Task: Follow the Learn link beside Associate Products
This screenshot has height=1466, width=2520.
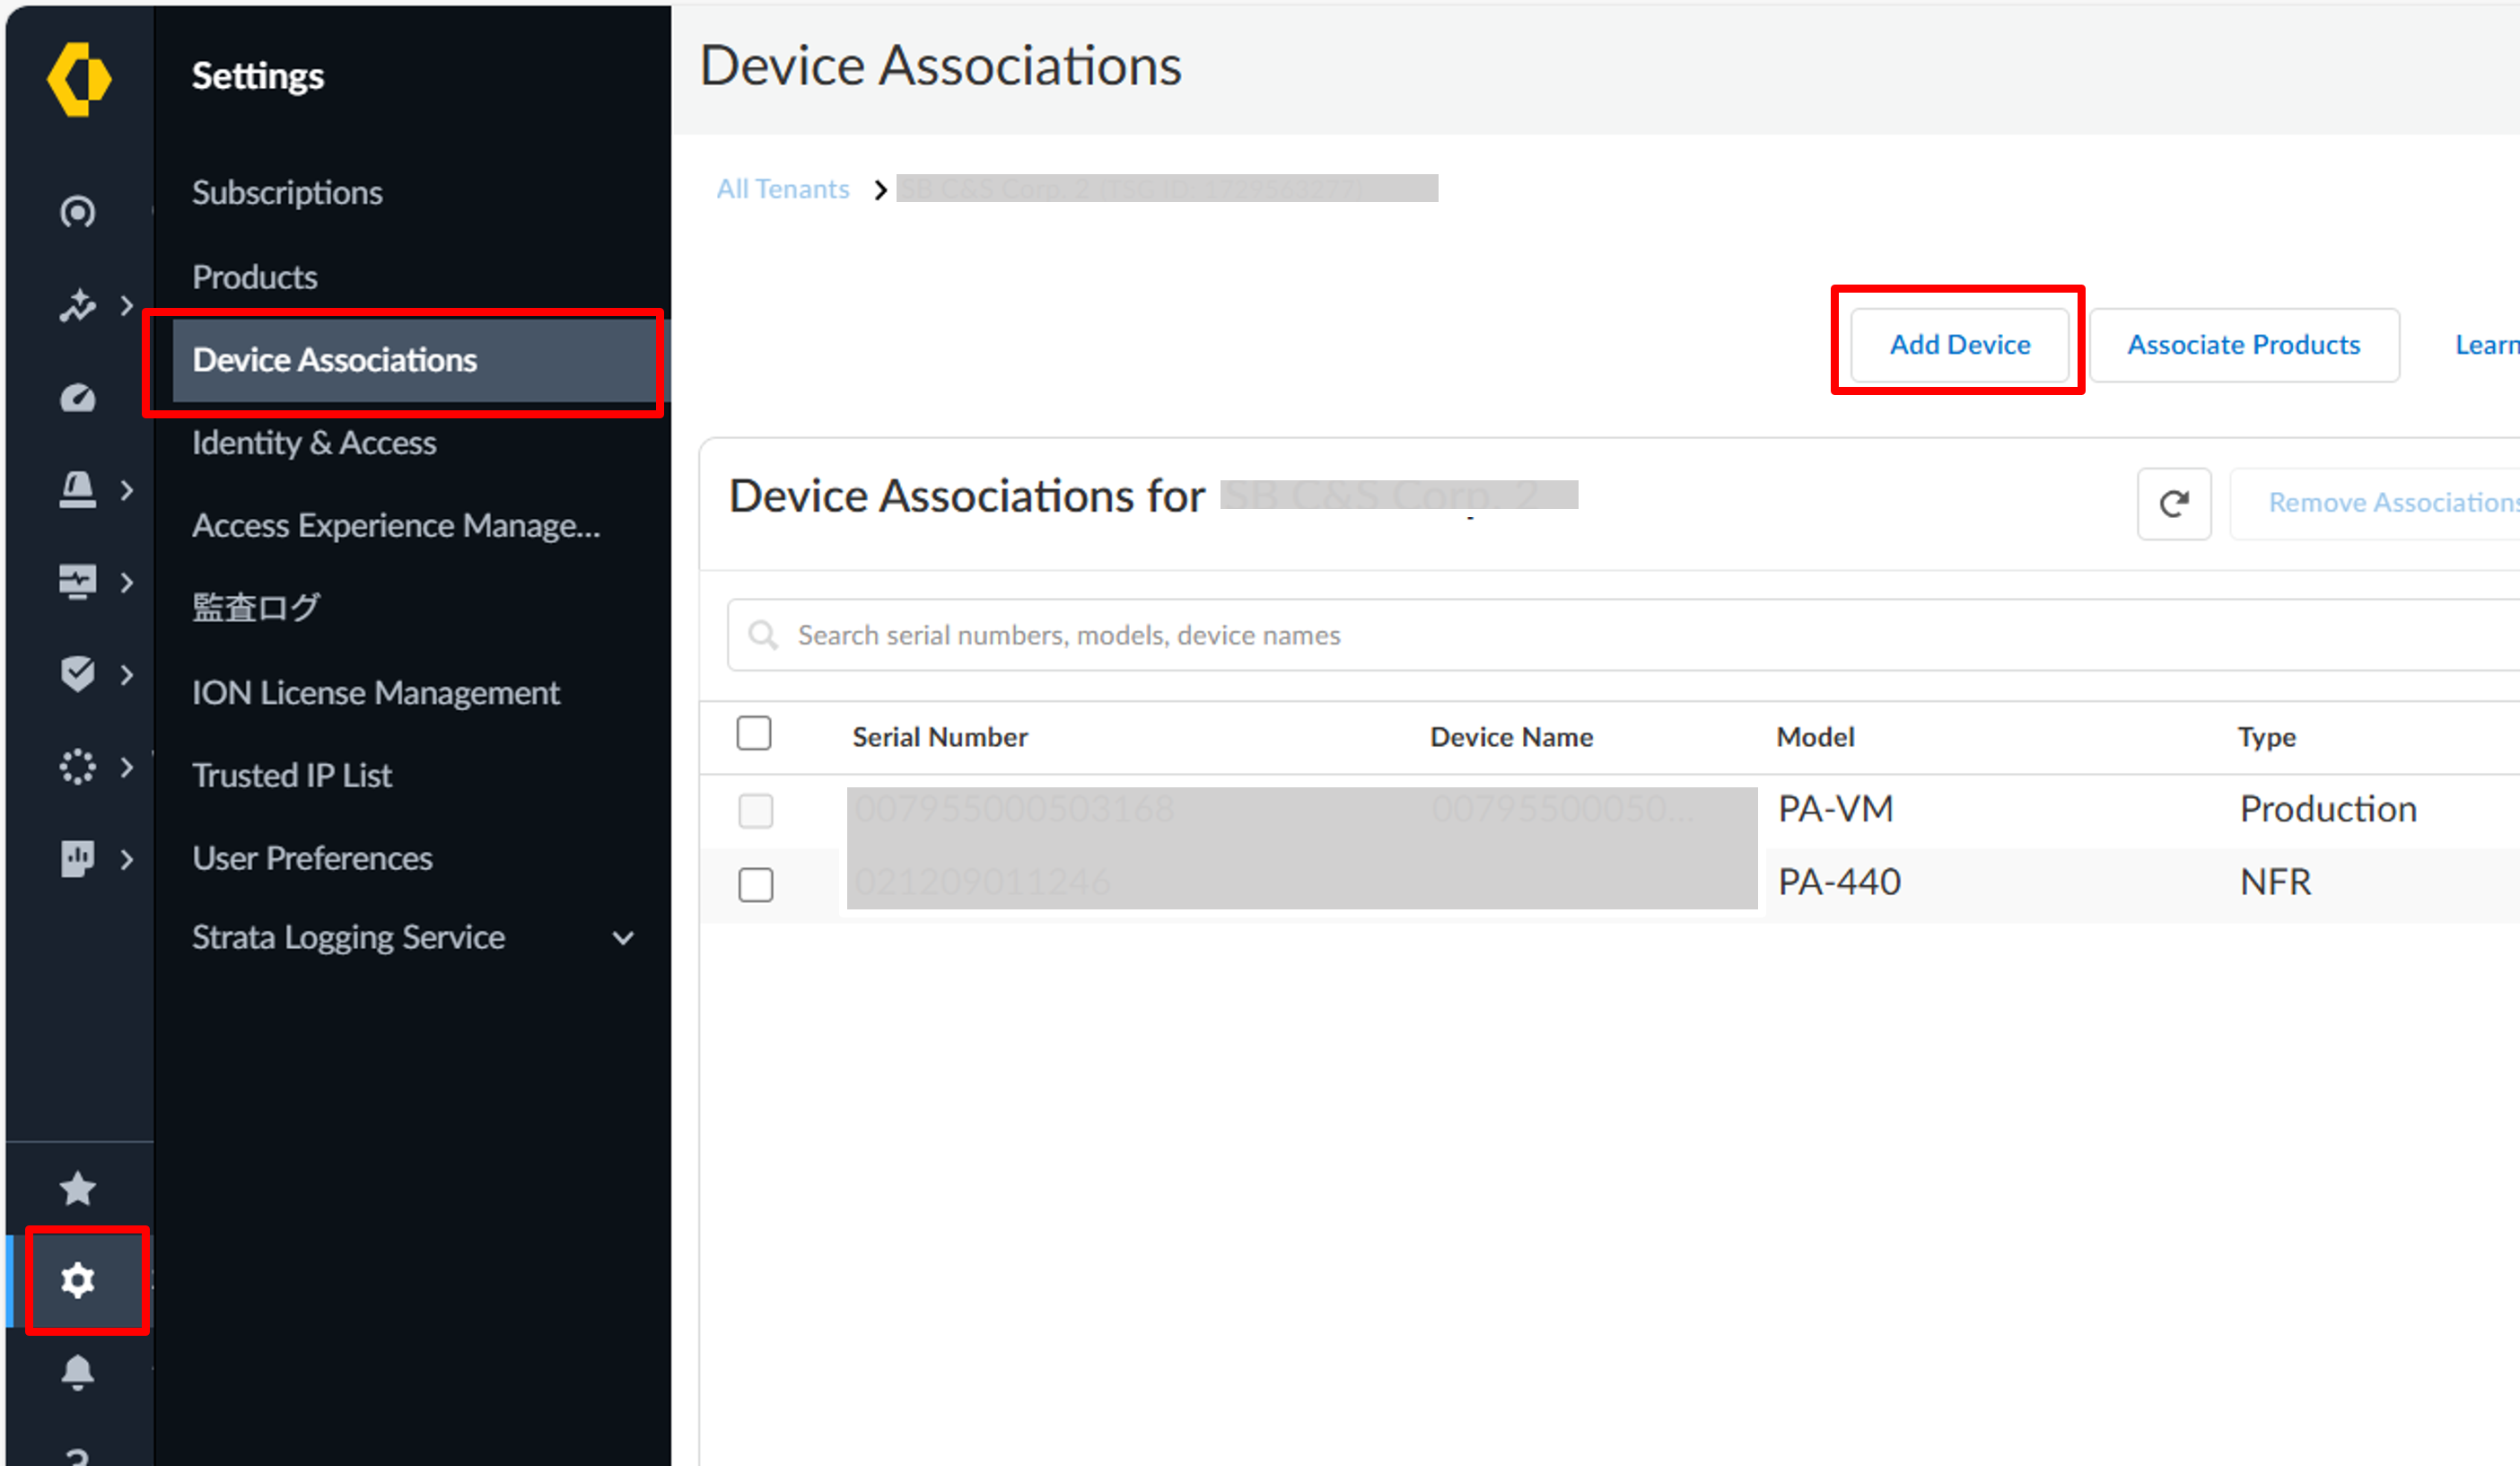Action: (2487, 345)
